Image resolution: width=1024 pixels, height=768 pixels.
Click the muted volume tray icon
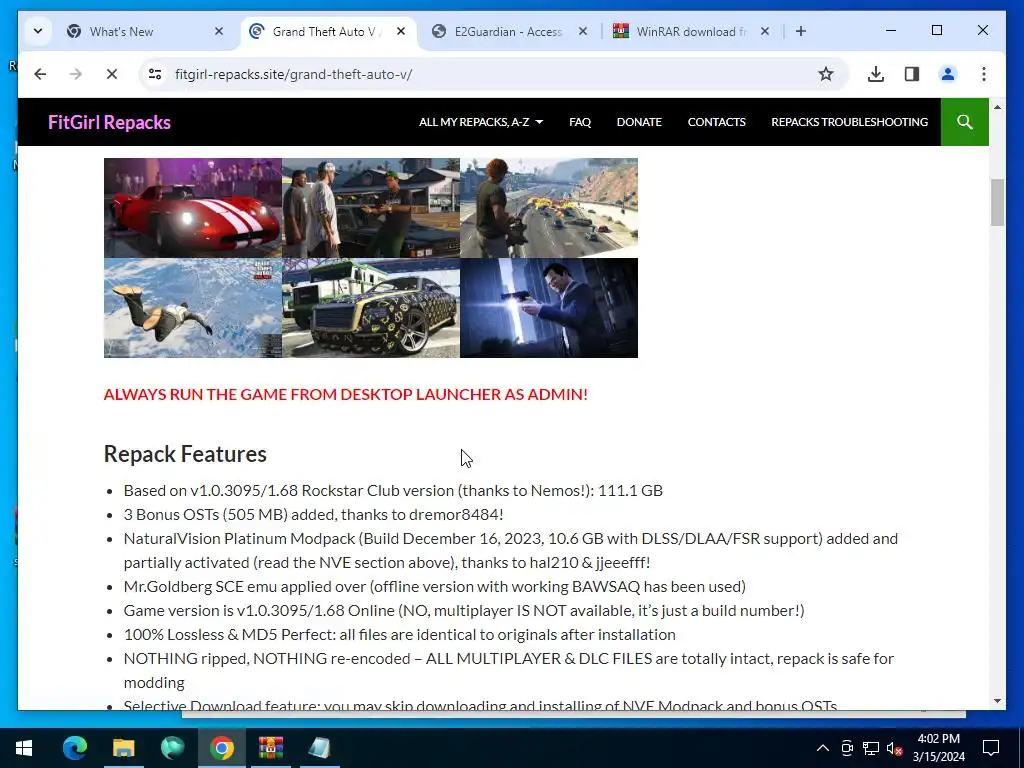coord(895,748)
